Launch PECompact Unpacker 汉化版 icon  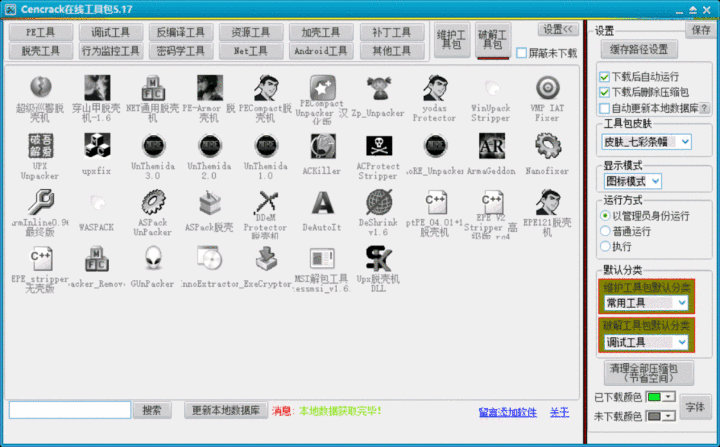click(322, 87)
